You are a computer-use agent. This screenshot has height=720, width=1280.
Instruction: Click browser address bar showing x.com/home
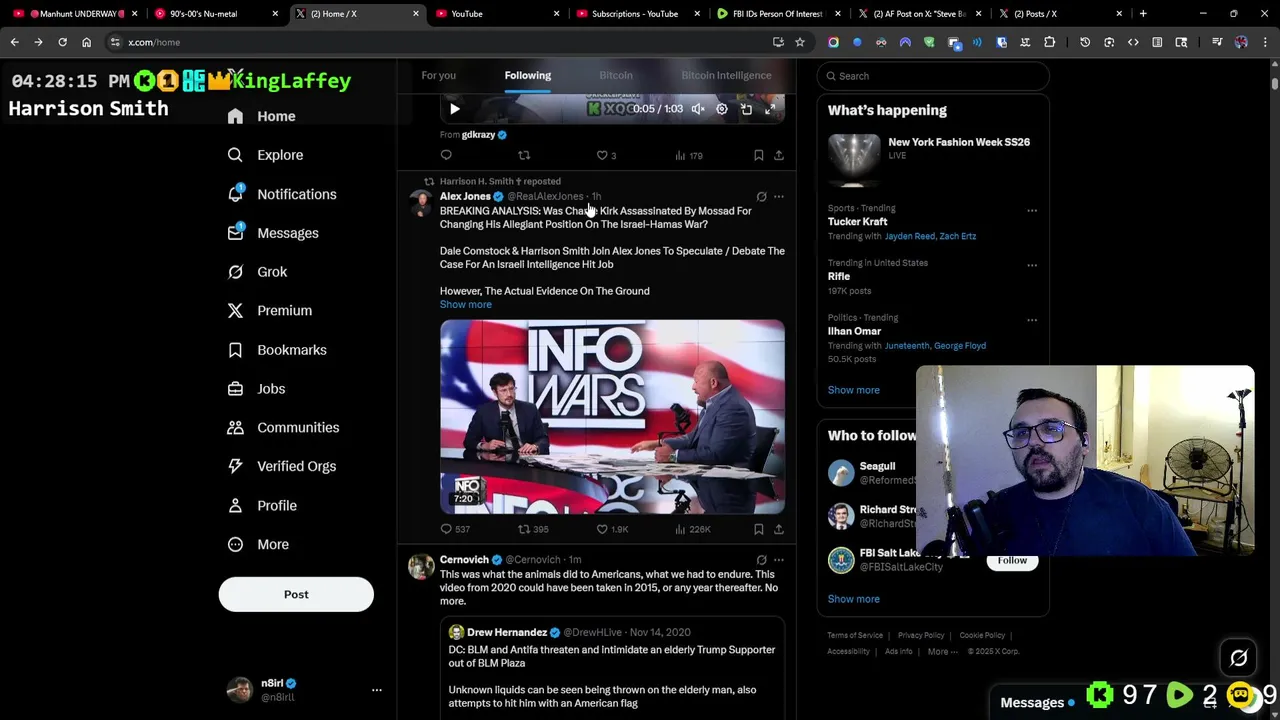[440, 42]
